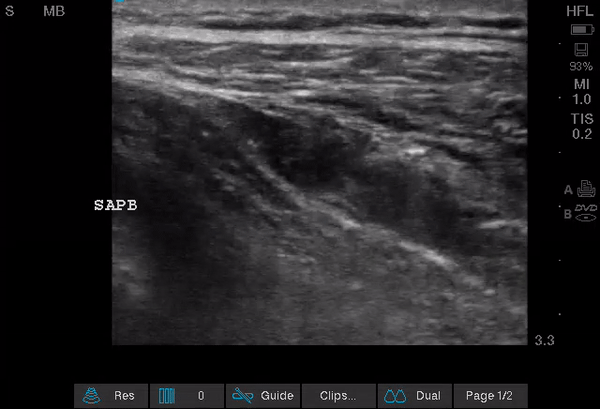Click the floppy disk storage icon
This screenshot has width=600, height=409.
click(581, 50)
